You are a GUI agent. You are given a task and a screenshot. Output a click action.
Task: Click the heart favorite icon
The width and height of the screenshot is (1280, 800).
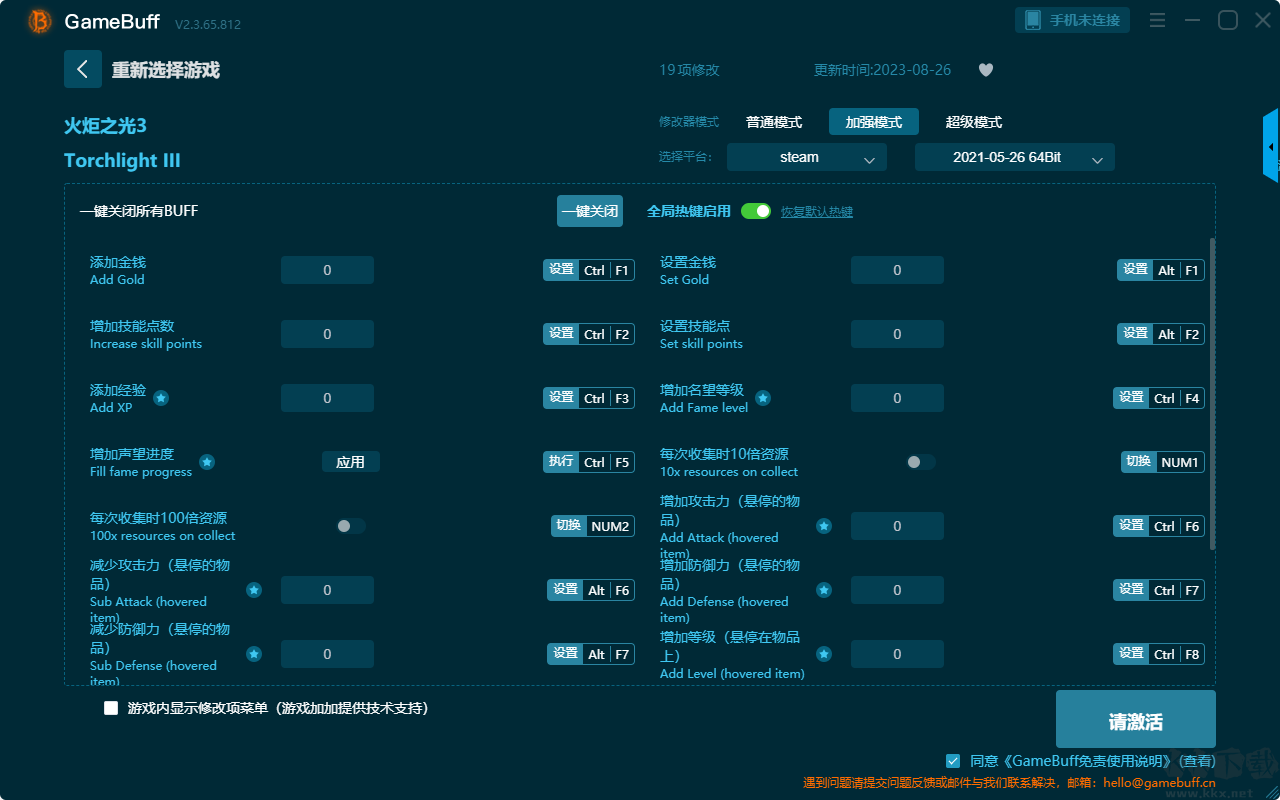tap(985, 70)
